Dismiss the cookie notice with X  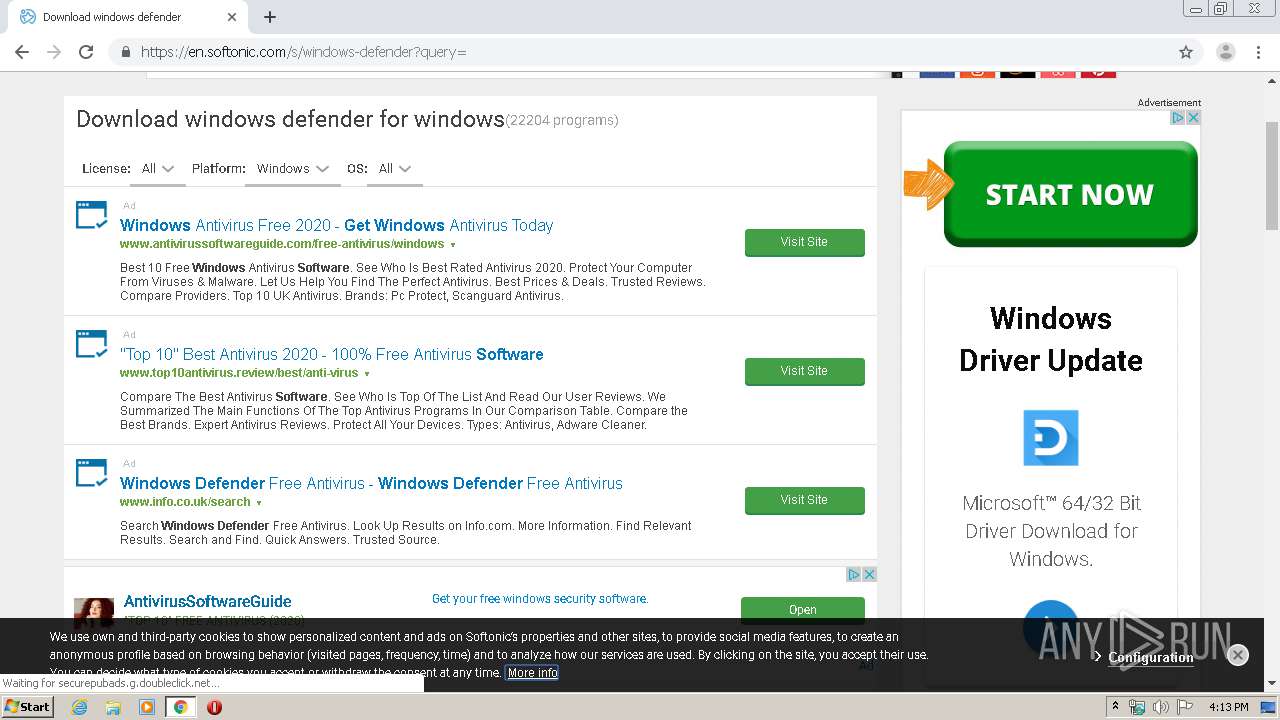click(1238, 655)
